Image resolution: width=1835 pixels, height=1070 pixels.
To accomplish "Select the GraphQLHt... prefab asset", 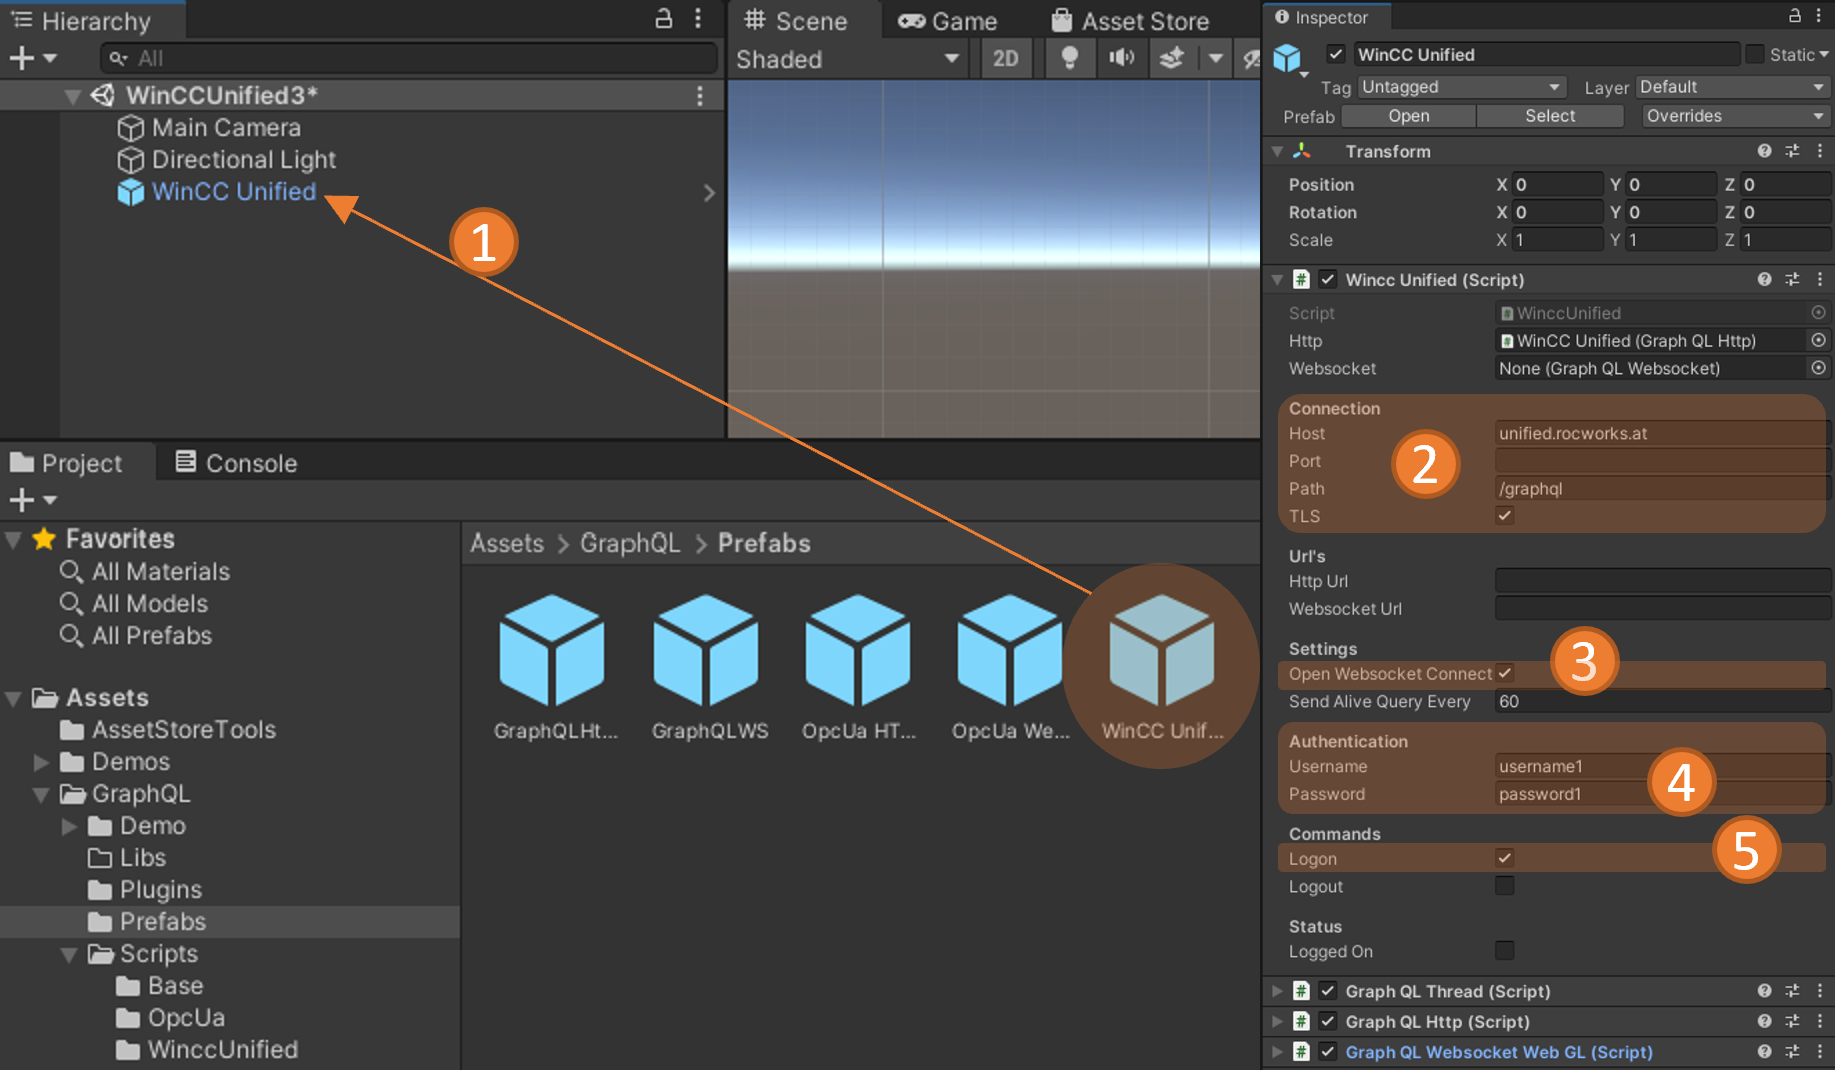I will pyautogui.click(x=554, y=666).
